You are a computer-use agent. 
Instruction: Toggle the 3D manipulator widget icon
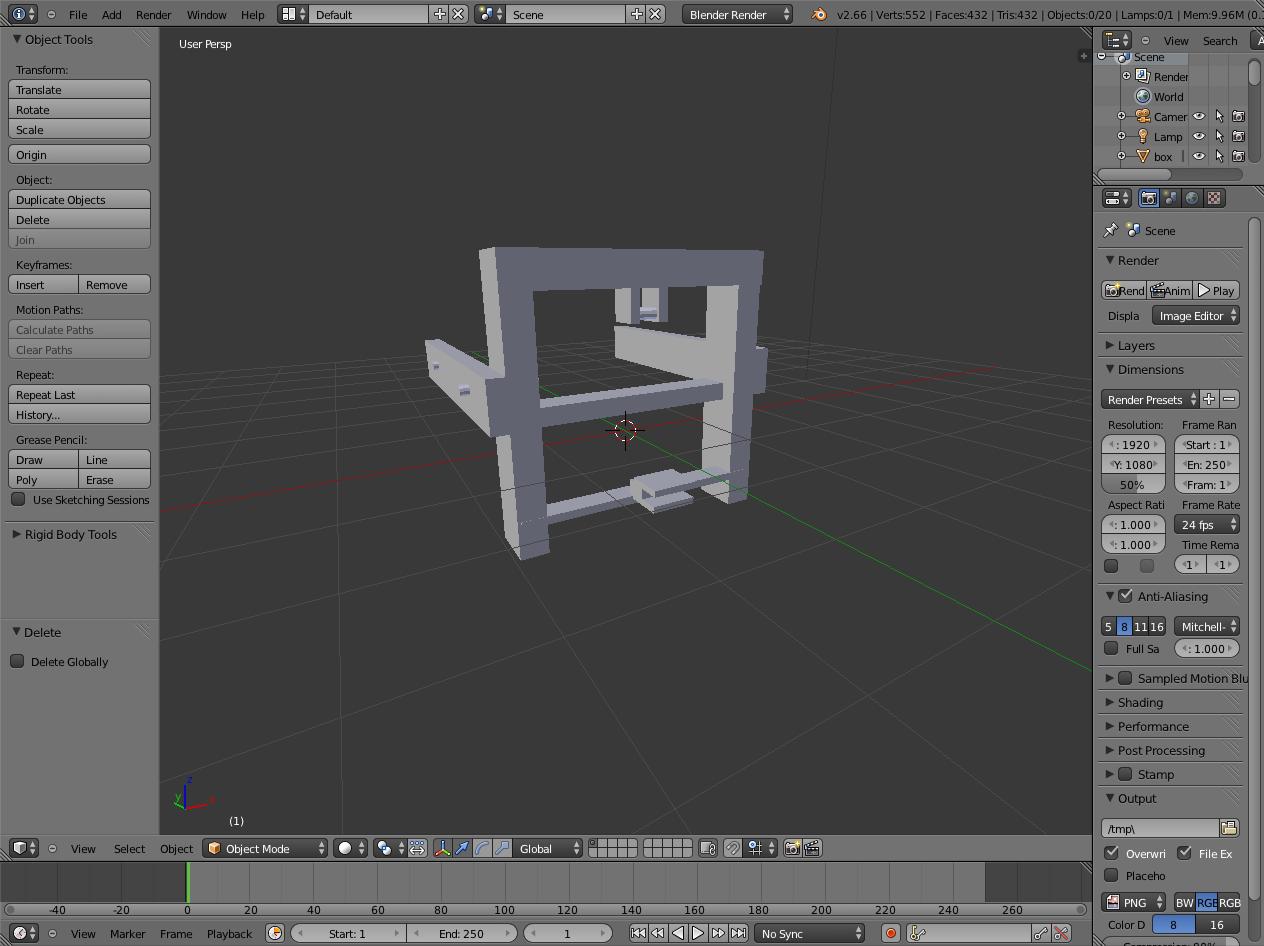tap(442, 848)
